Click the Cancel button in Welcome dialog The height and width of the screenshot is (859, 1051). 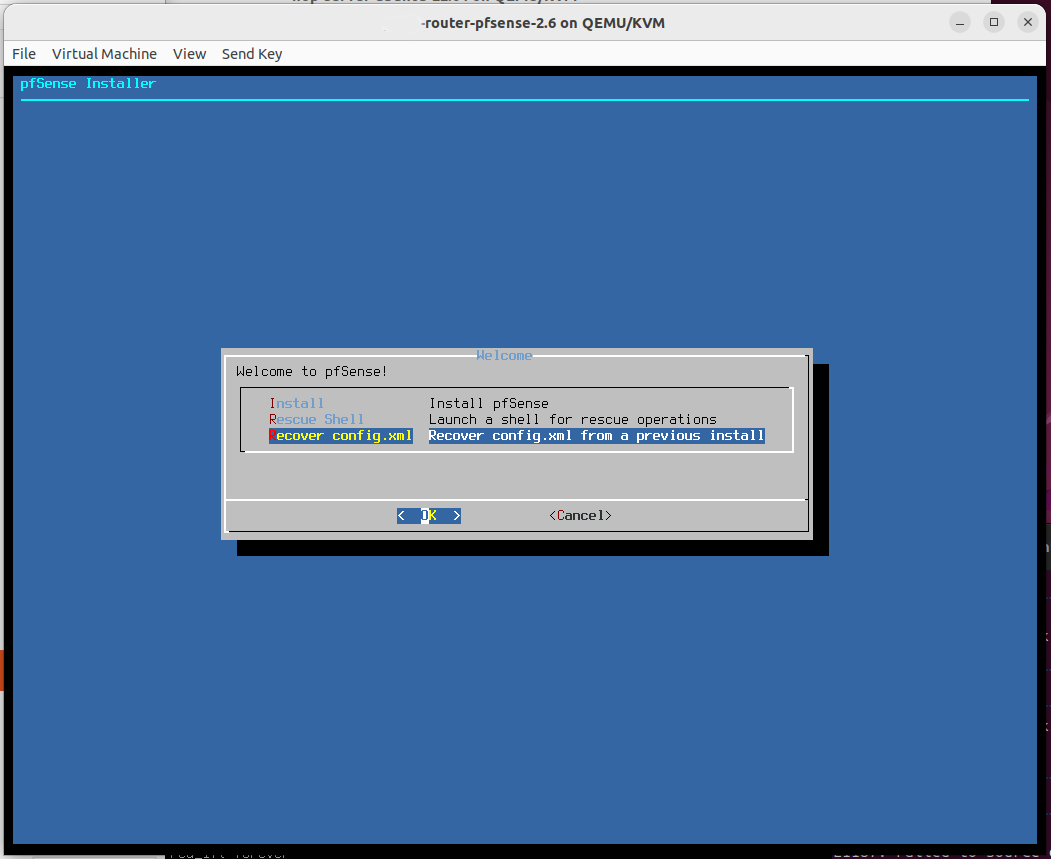(580, 515)
